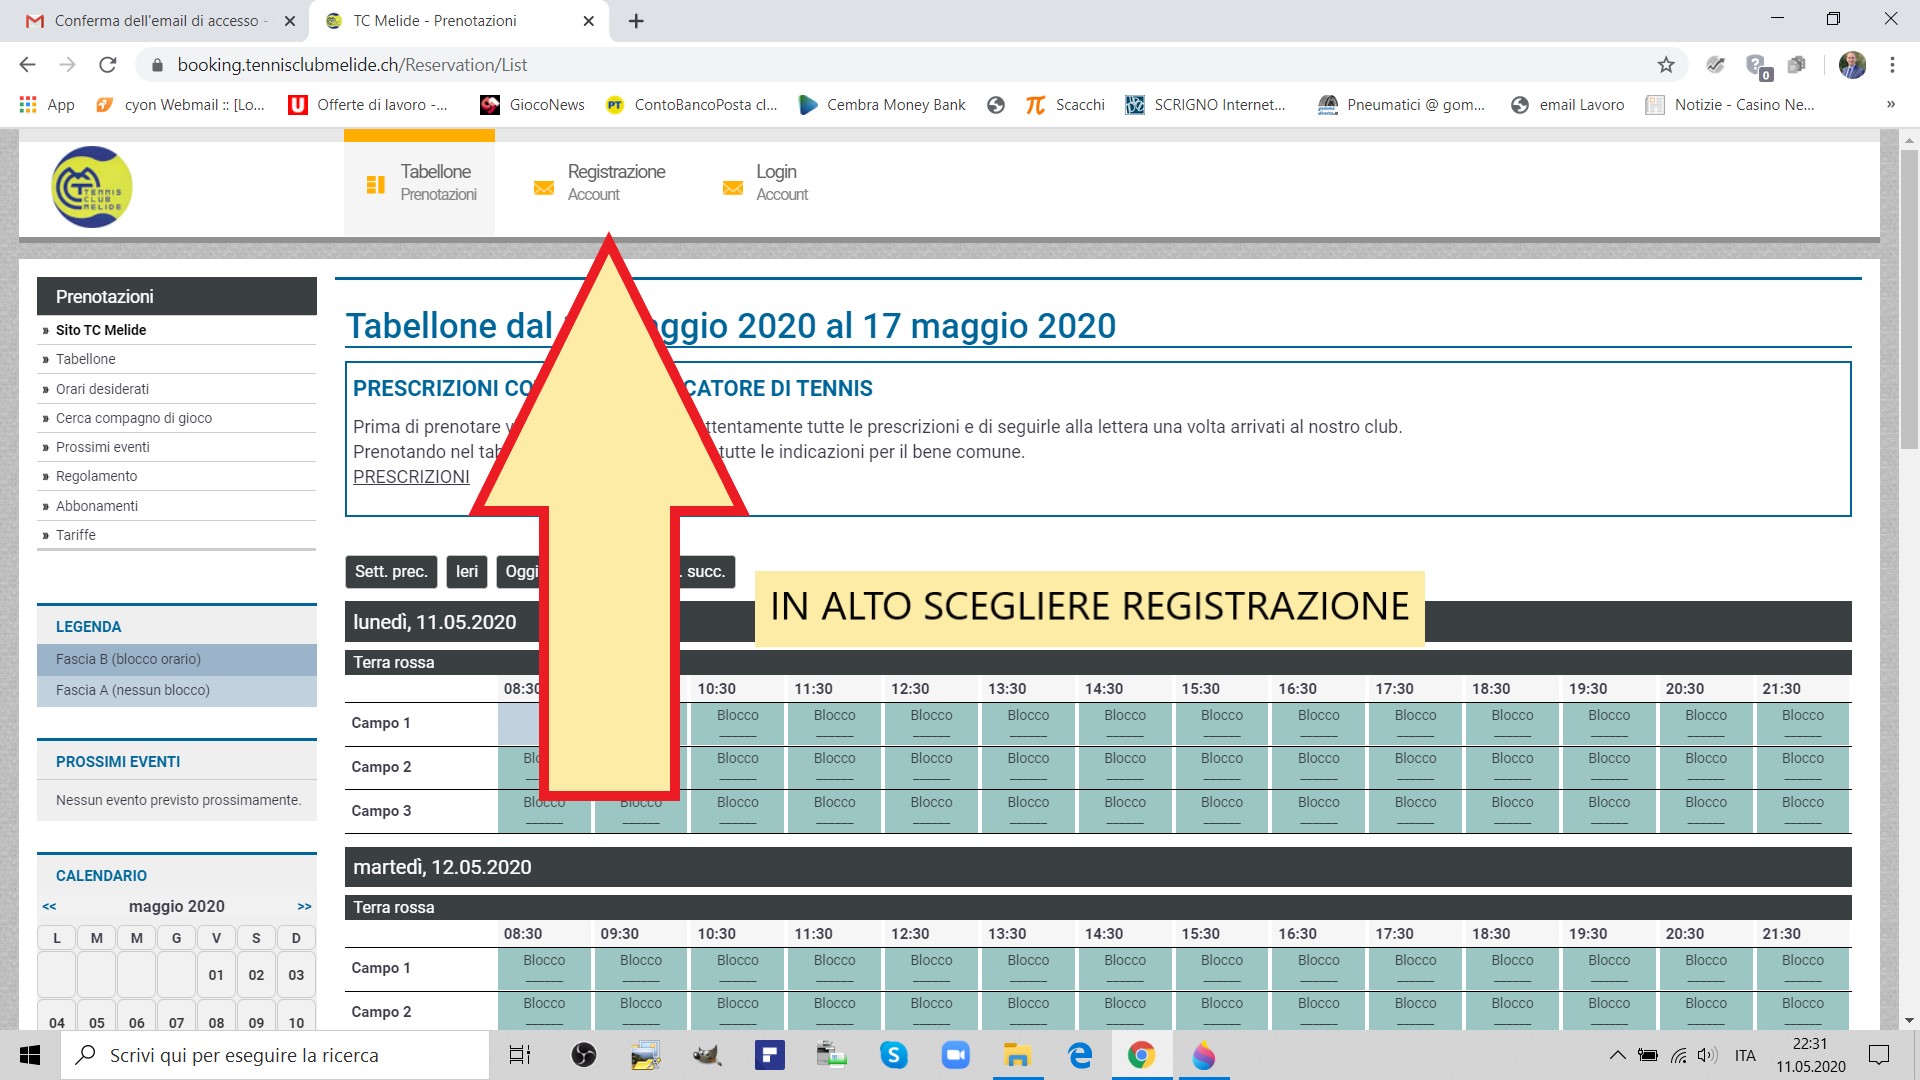Open Orari desiderati in the sidebar
This screenshot has width=1920, height=1080.
[102, 389]
